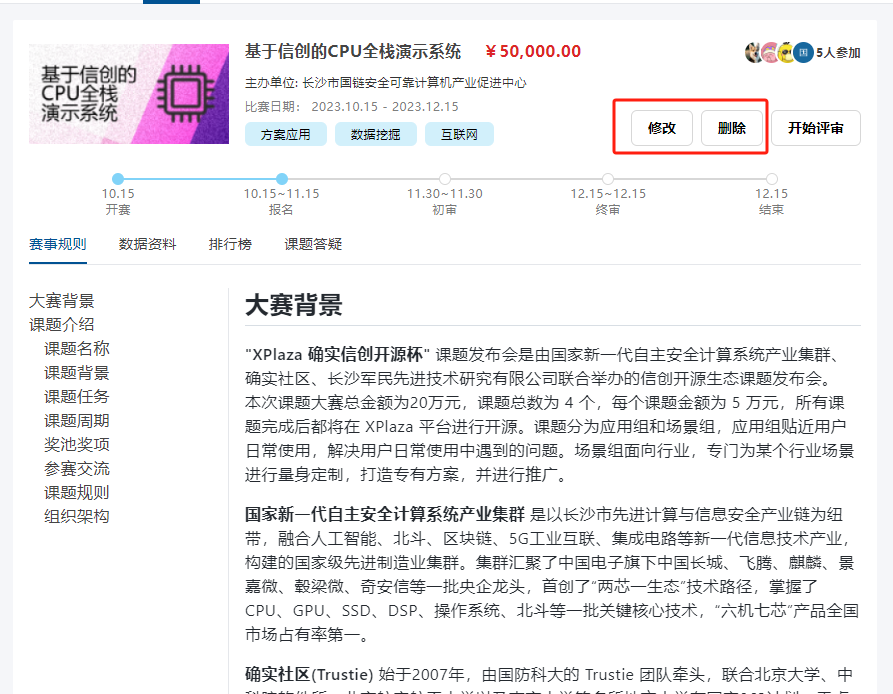893x694 pixels.
Task: Open the 排行榜 tab
Action: (x=230, y=244)
